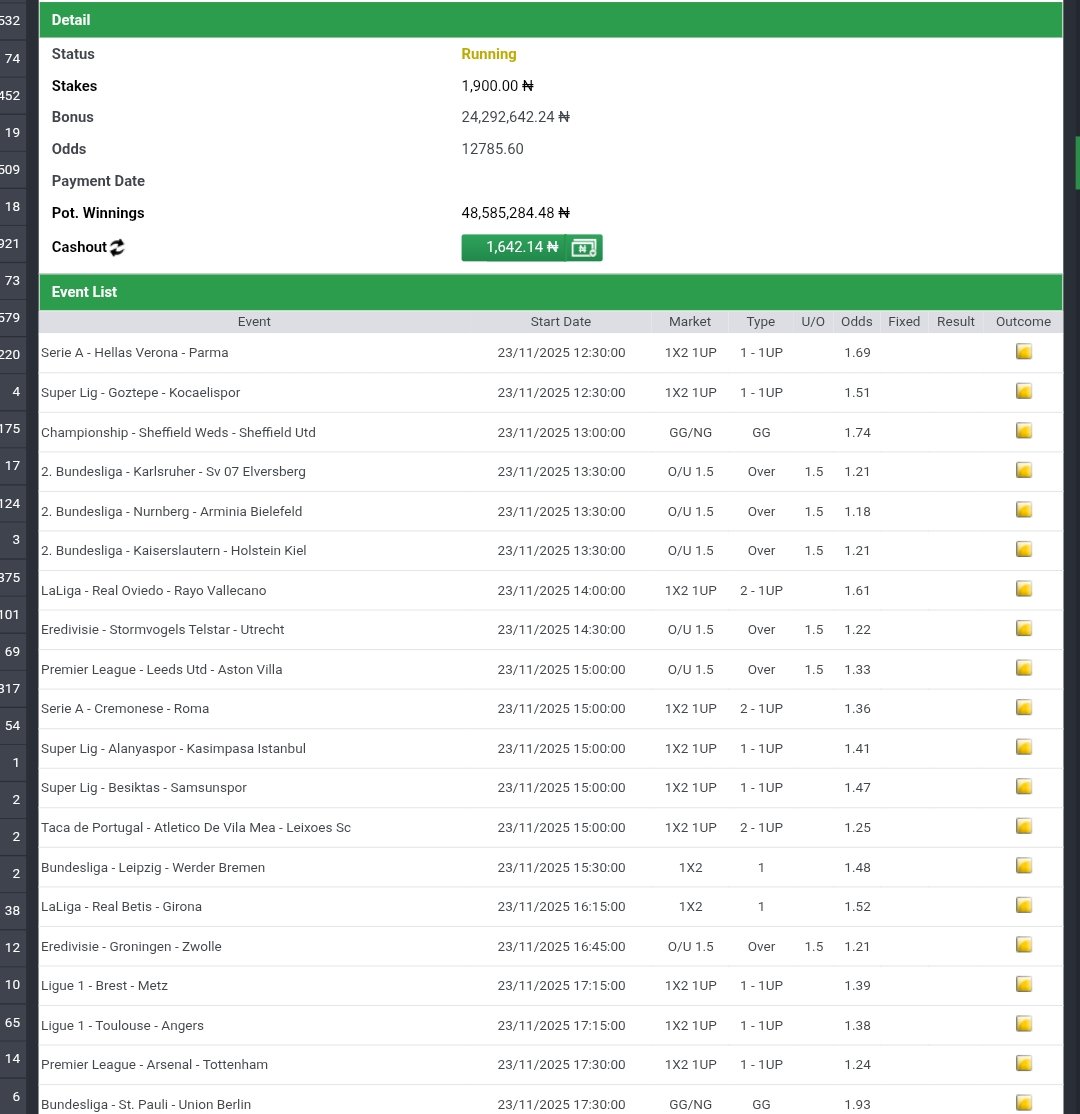Click the Event column header
The height and width of the screenshot is (1114, 1080).
coord(254,321)
